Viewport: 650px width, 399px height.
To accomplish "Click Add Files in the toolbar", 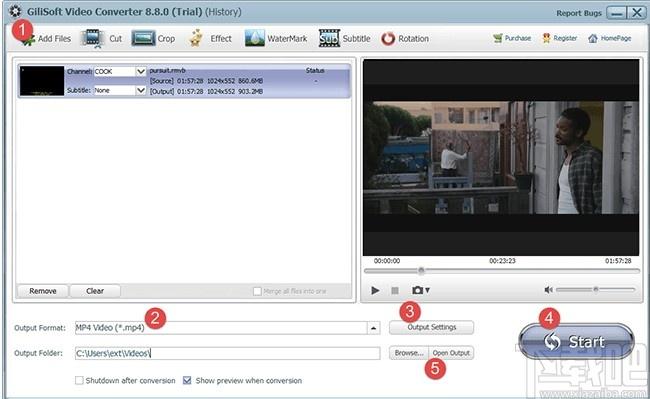I will tap(46, 39).
